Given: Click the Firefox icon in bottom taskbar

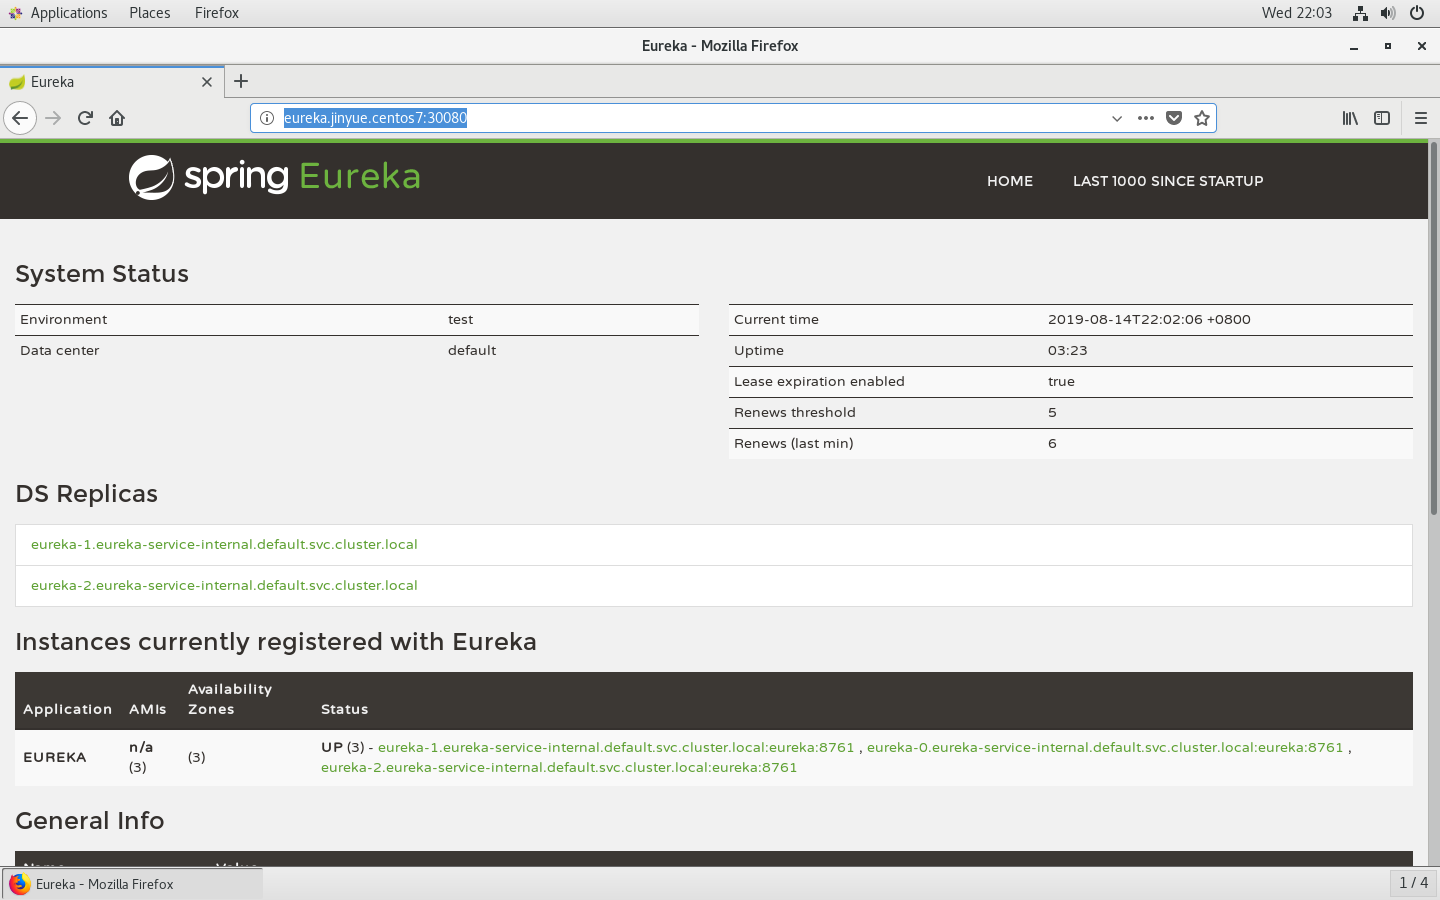Looking at the screenshot, I should pos(19,884).
